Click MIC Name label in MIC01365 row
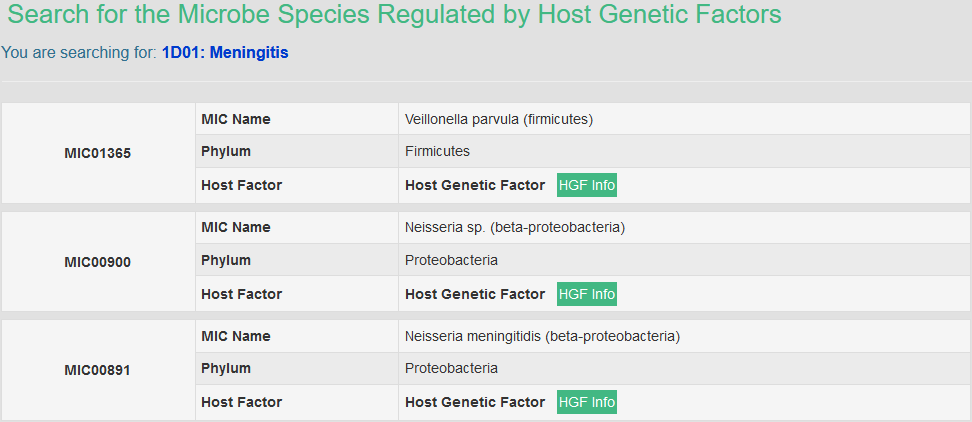972x422 pixels. tap(236, 119)
